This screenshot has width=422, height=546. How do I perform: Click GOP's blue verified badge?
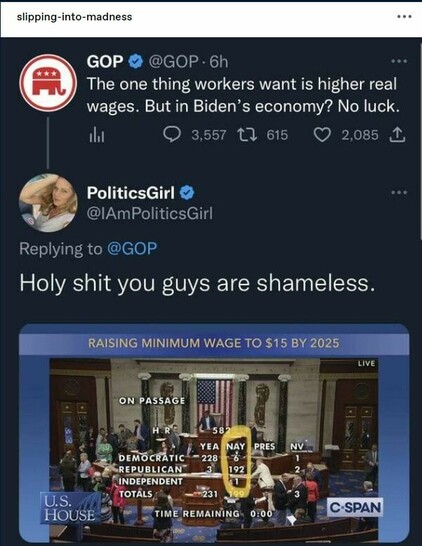coord(136,62)
